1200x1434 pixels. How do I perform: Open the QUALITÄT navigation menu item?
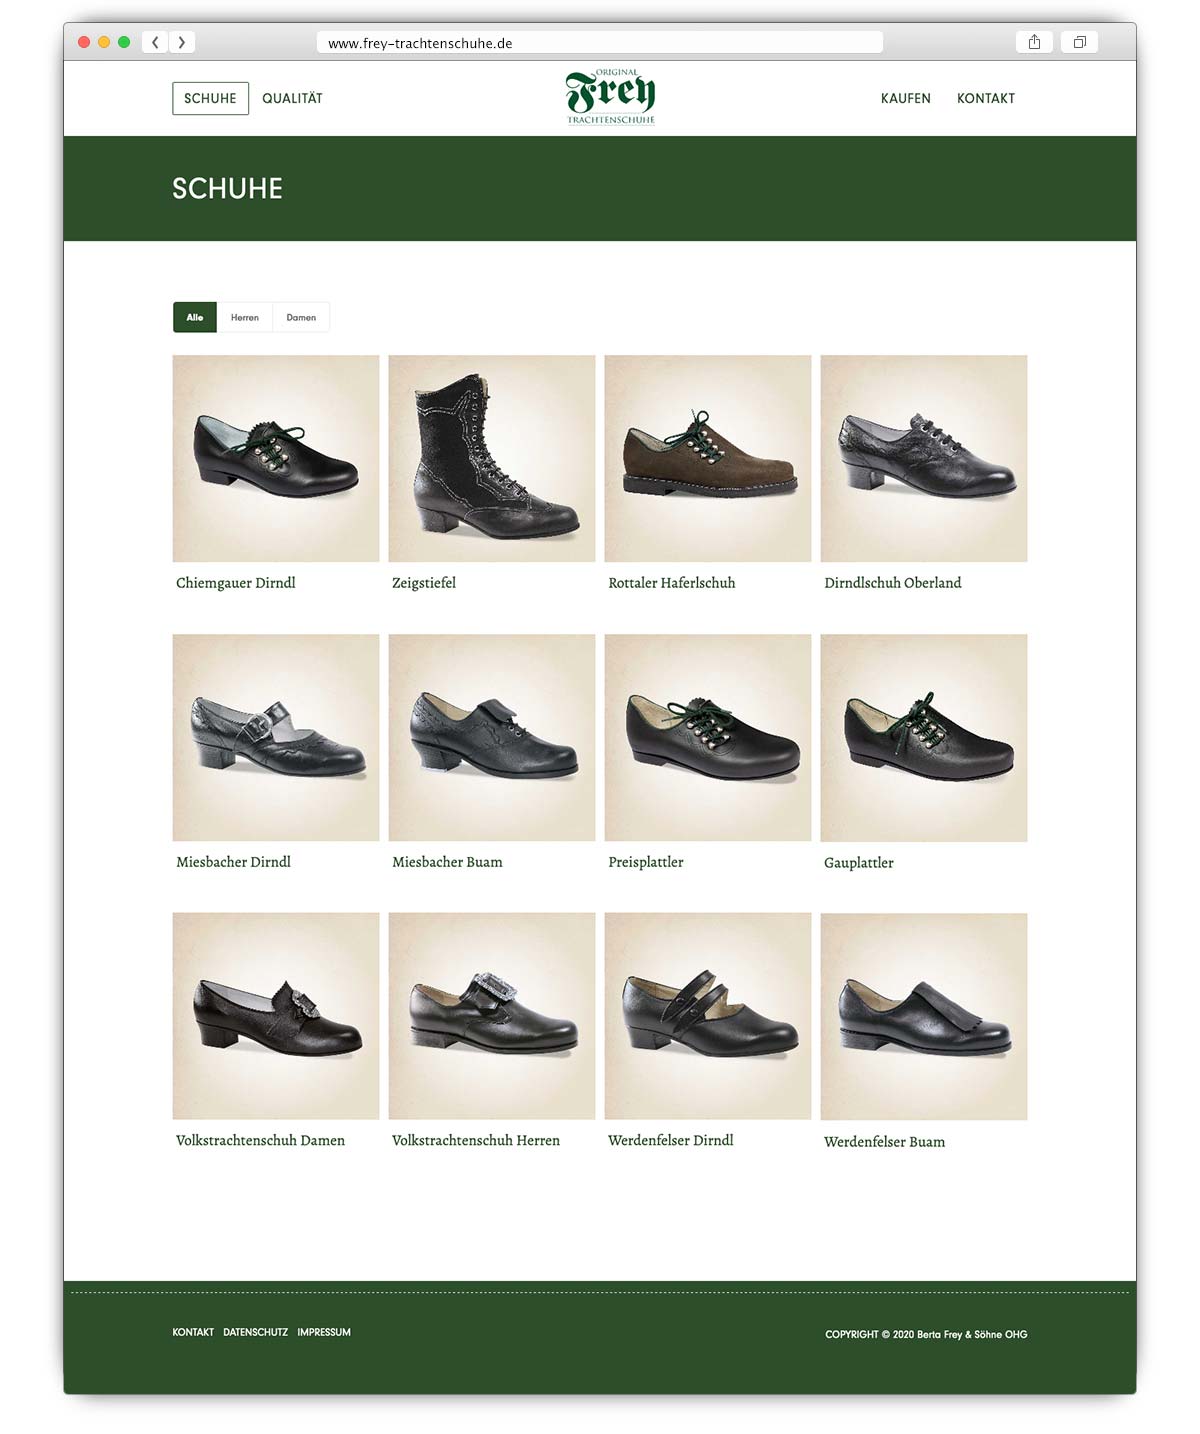point(292,98)
